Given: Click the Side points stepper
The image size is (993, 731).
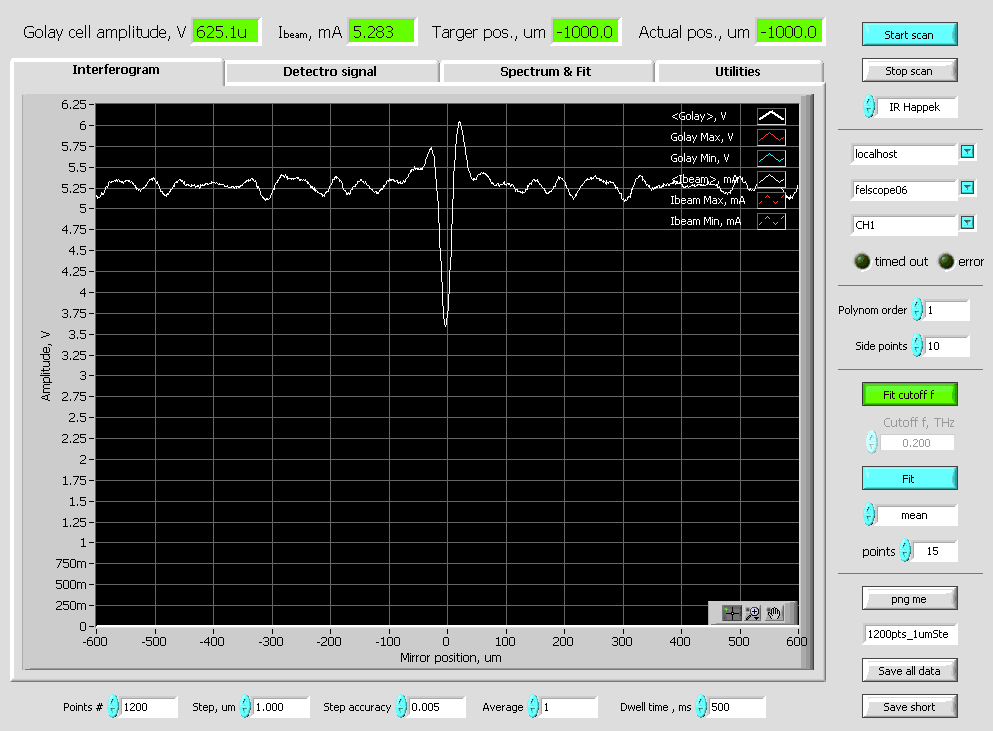Looking at the screenshot, I should 917,345.
